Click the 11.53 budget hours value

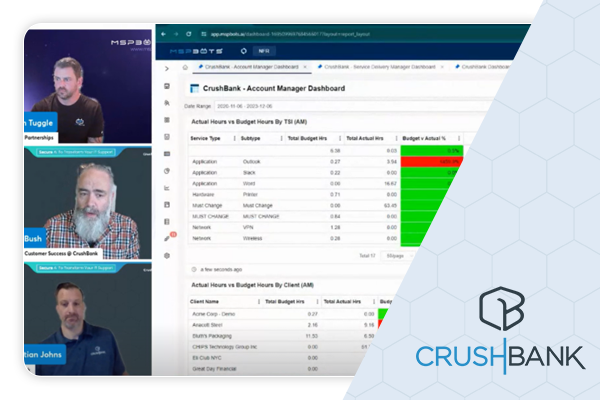tap(312, 336)
